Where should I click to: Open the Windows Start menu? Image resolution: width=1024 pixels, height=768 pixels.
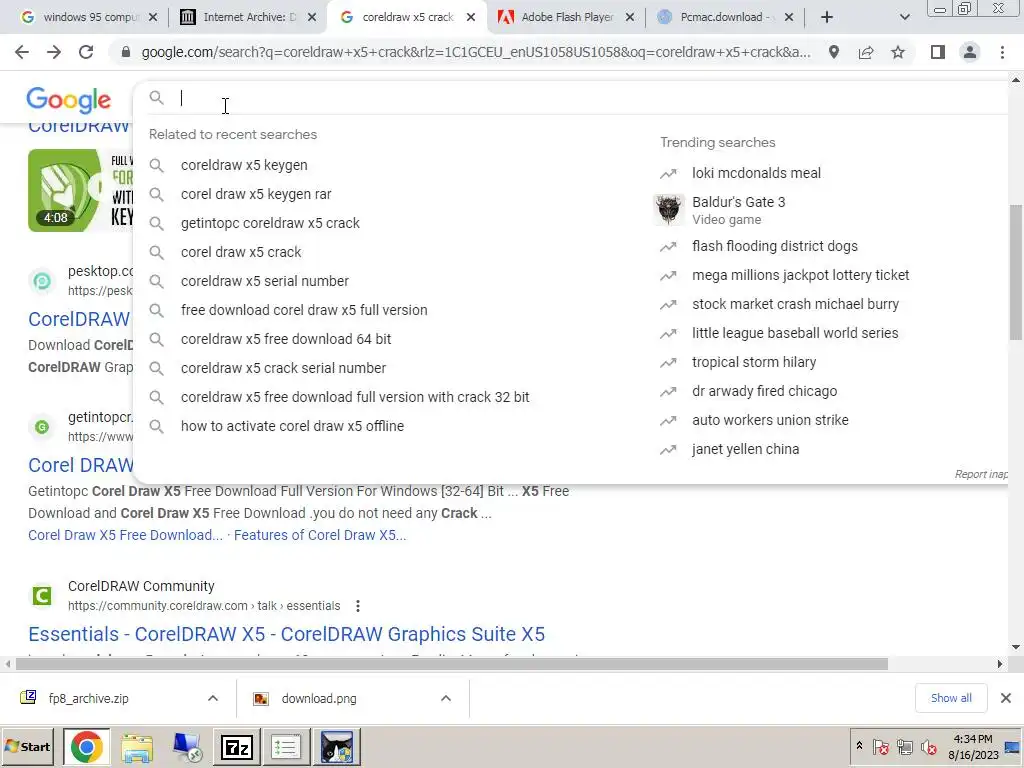click(x=29, y=746)
